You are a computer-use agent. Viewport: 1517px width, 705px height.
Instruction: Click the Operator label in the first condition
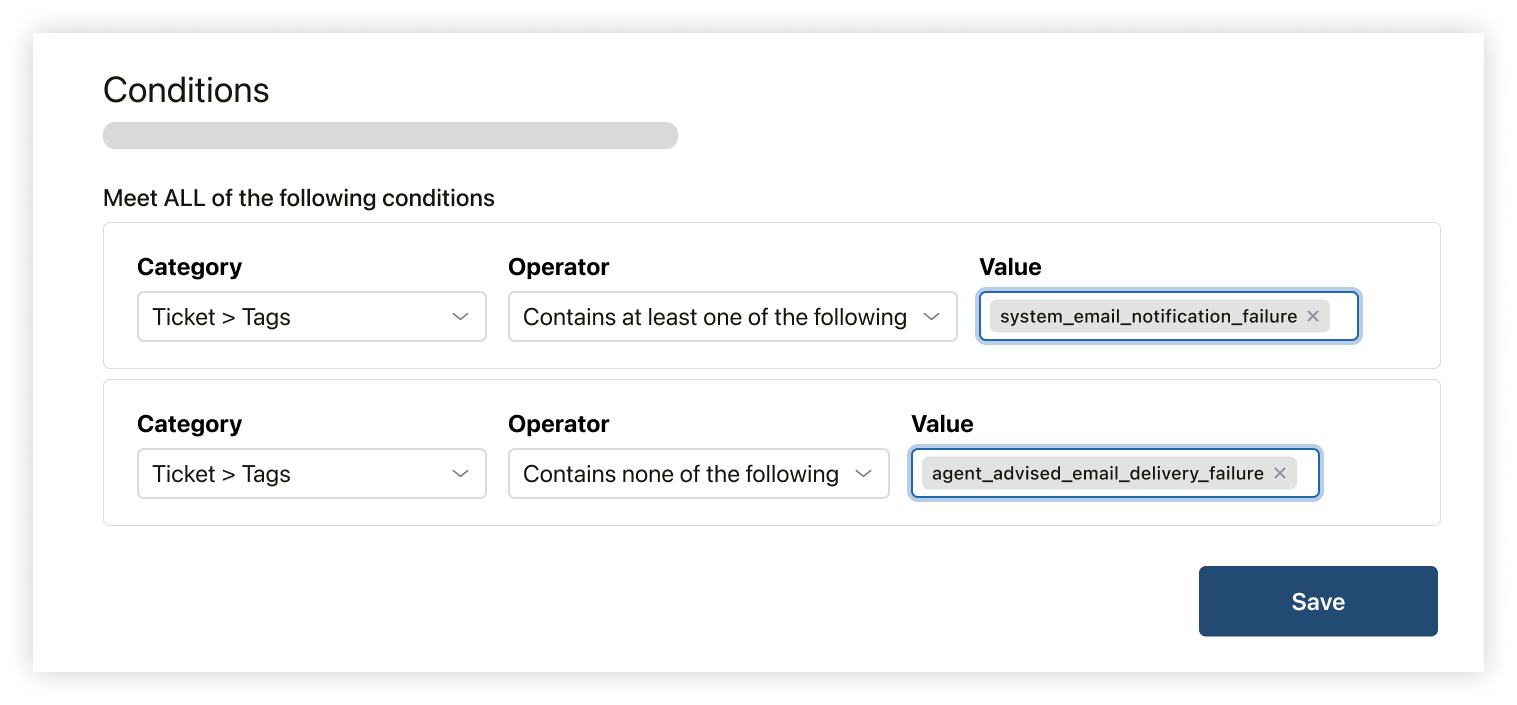click(x=558, y=267)
